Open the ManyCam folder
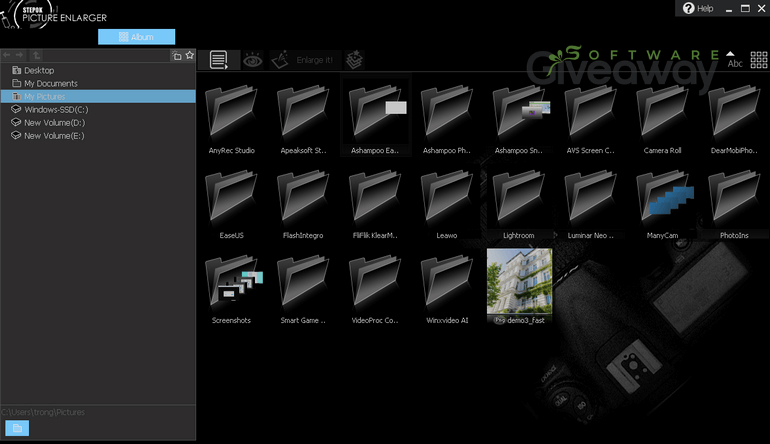This screenshot has width=770, height=444. [x=664, y=204]
